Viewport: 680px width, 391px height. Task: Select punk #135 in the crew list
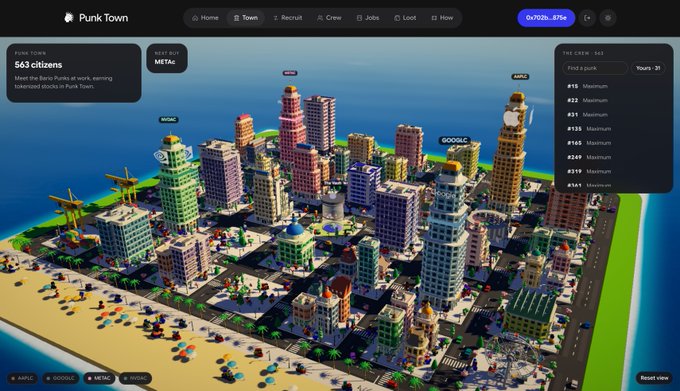click(614, 129)
